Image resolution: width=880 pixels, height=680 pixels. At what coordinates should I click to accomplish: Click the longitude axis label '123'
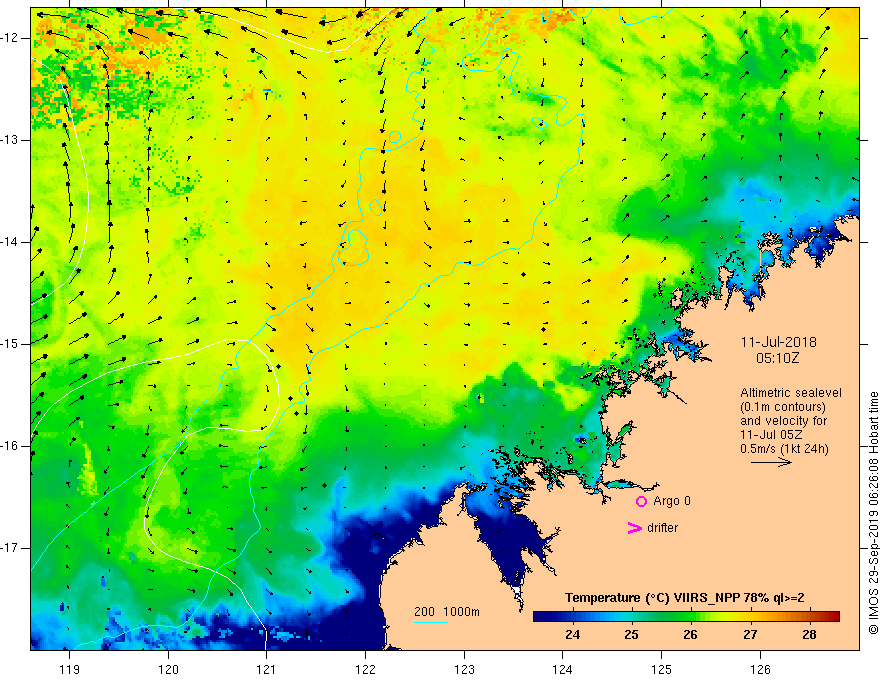(x=464, y=669)
